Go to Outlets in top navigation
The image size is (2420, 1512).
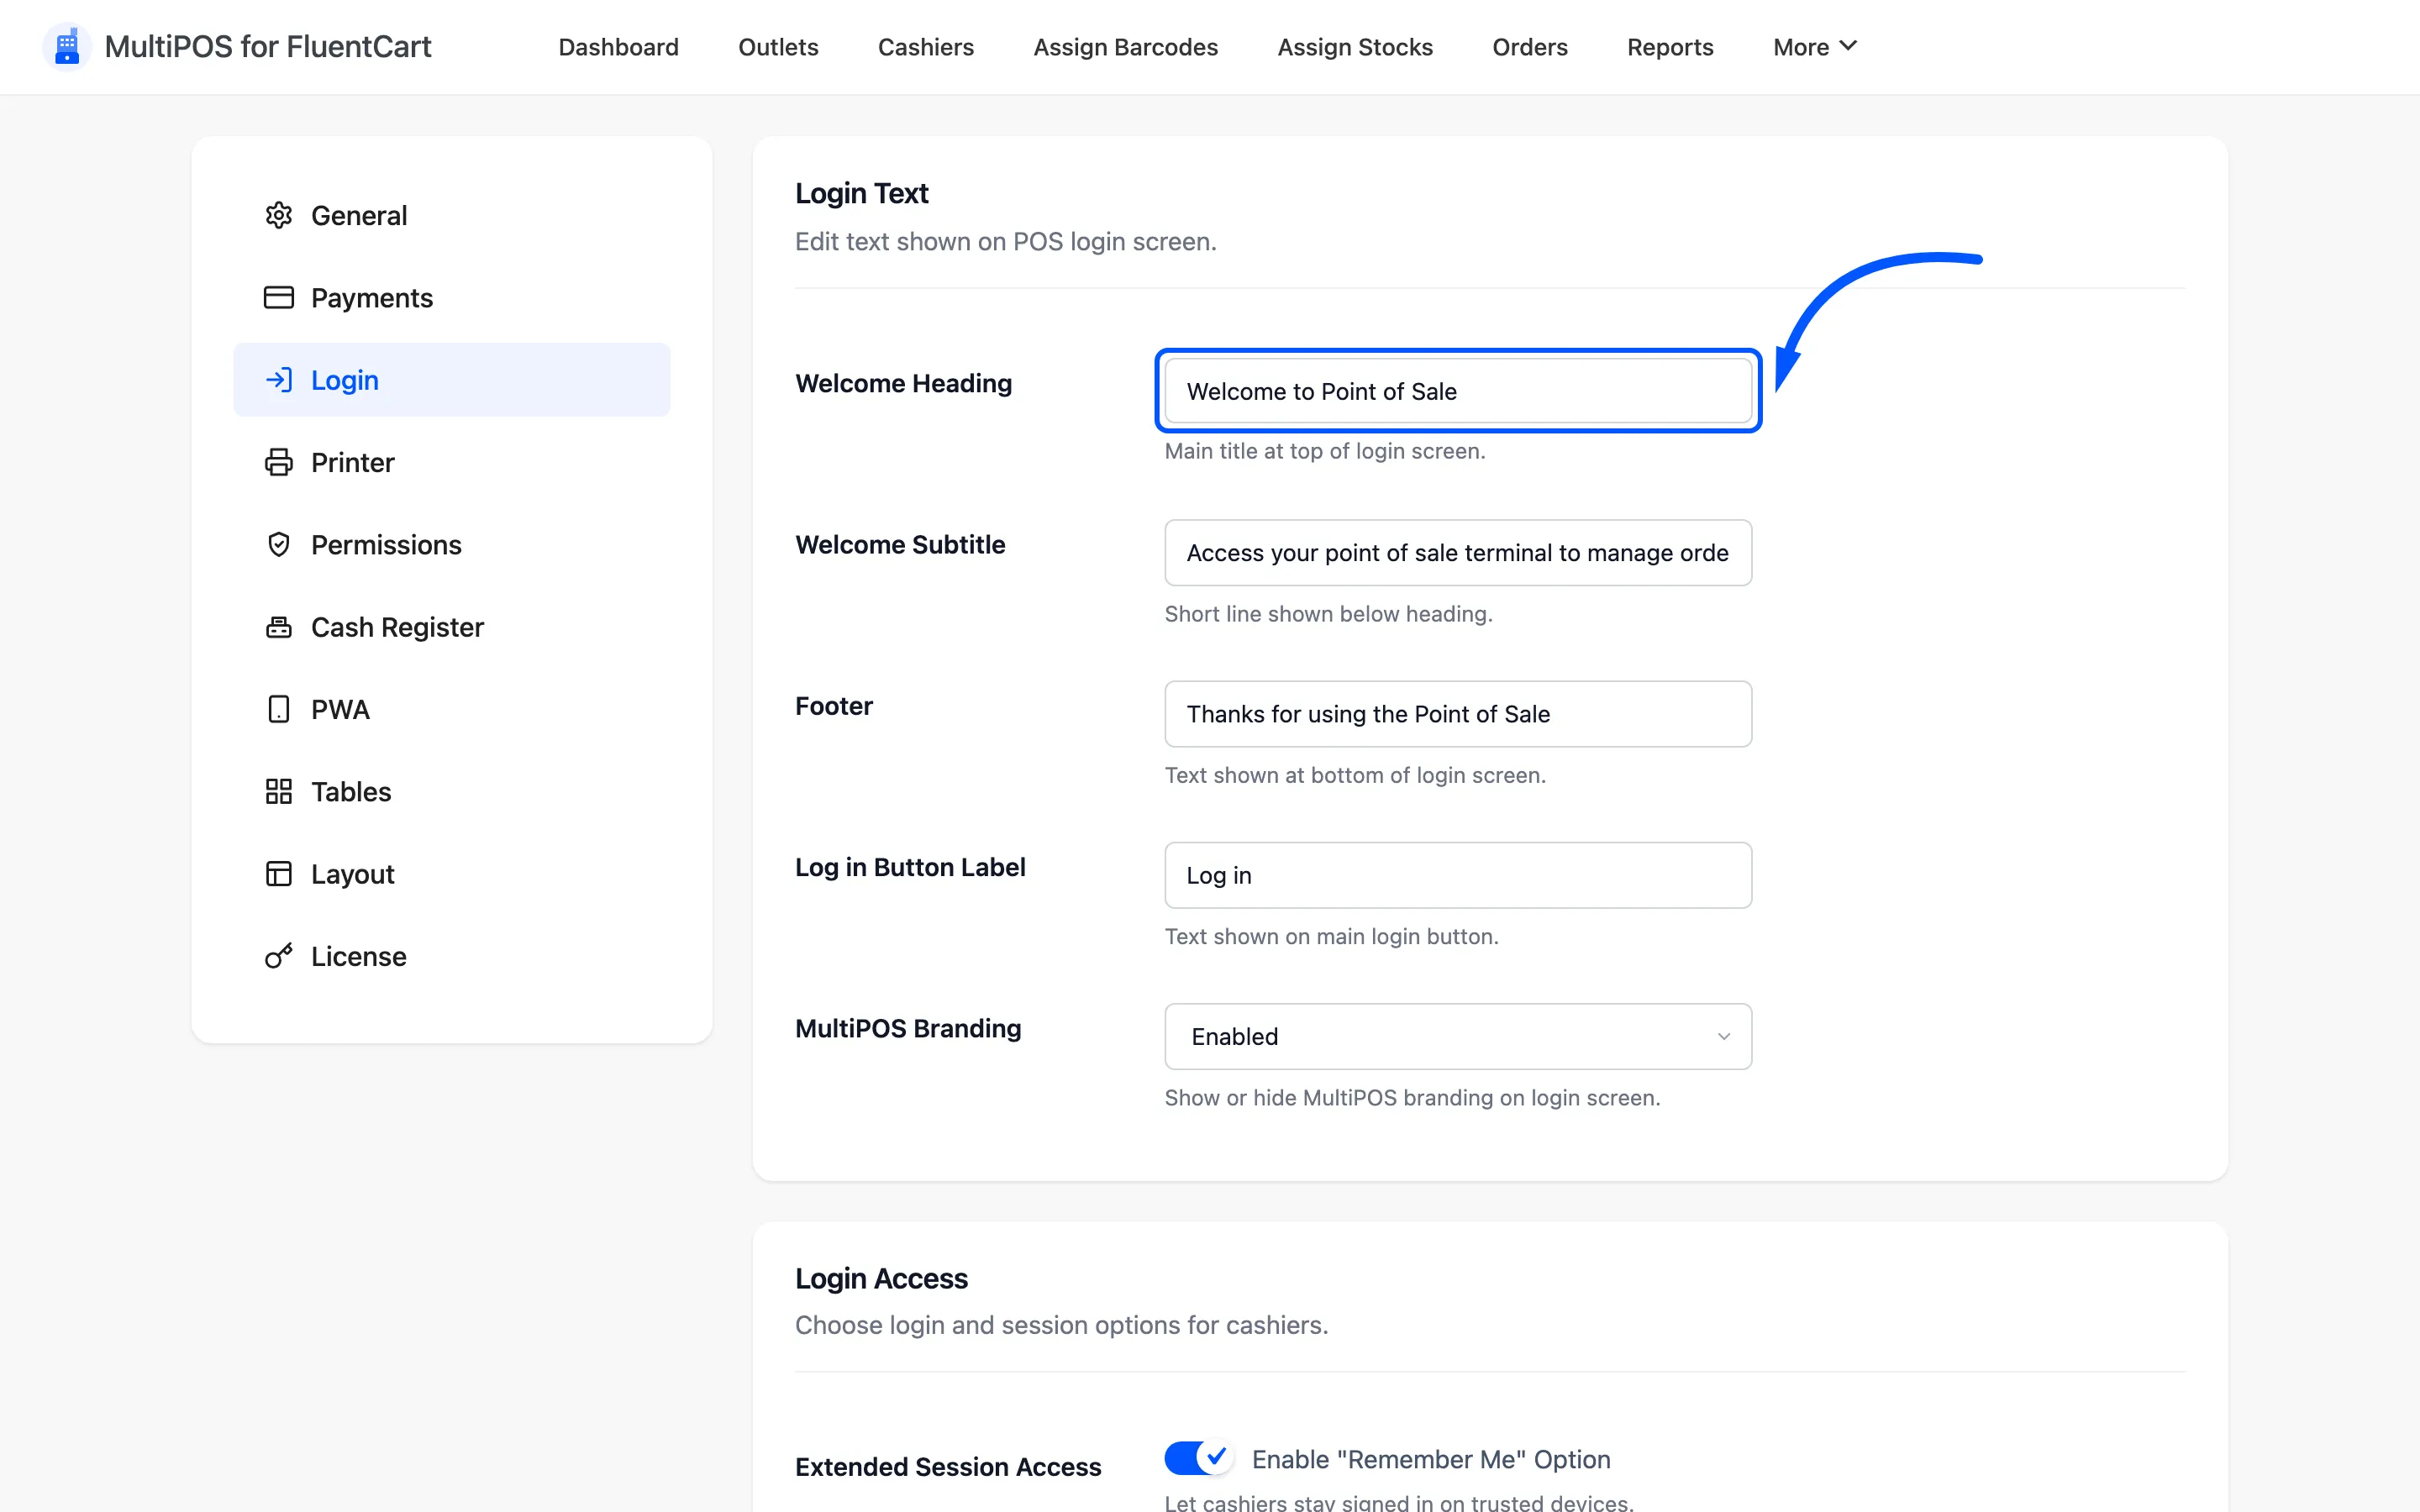tap(778, 47)
